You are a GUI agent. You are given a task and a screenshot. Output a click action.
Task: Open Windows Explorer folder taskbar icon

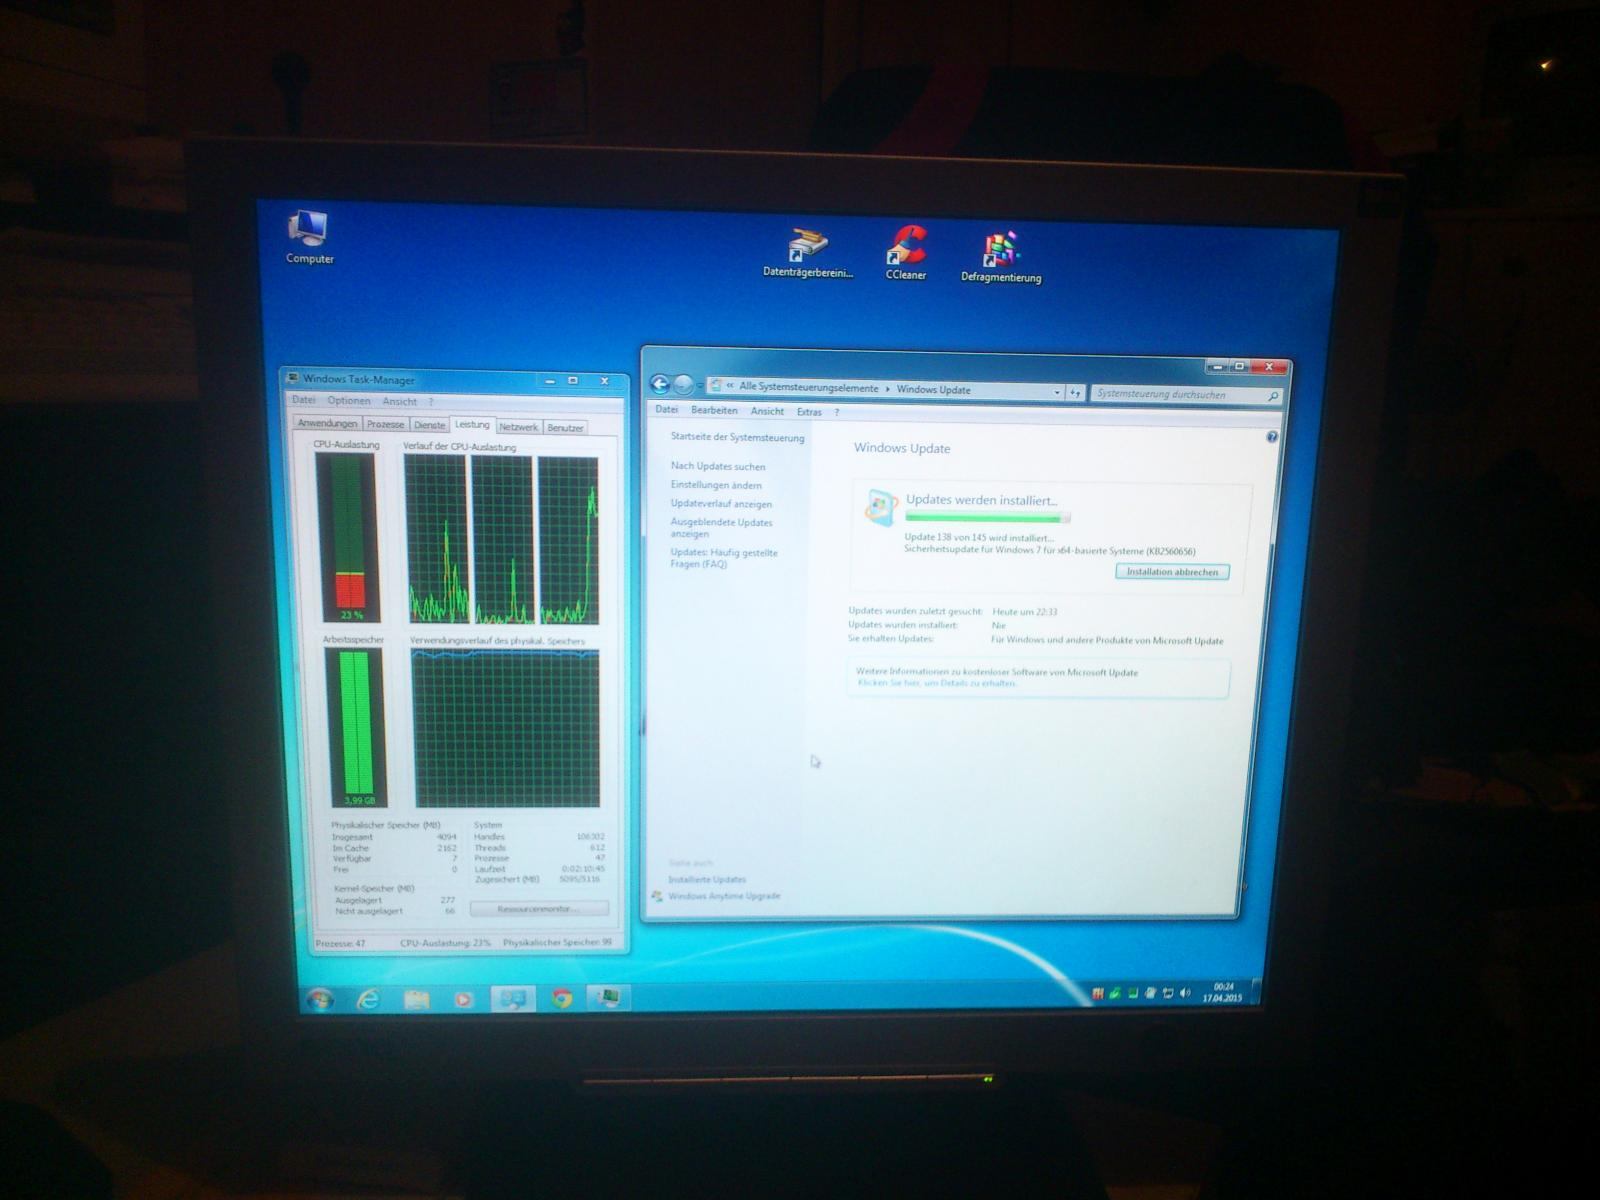[x=416, y=998]
